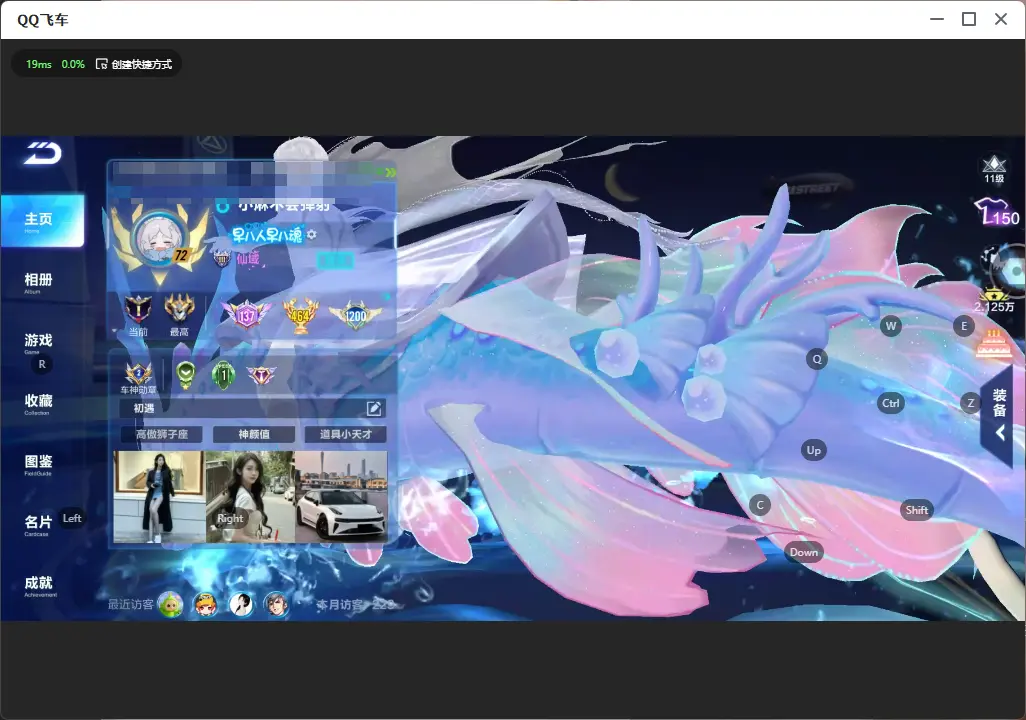Click the green double-arrow at card top
The height and width of the screenshot is (720, 1026).
point(391,172)
